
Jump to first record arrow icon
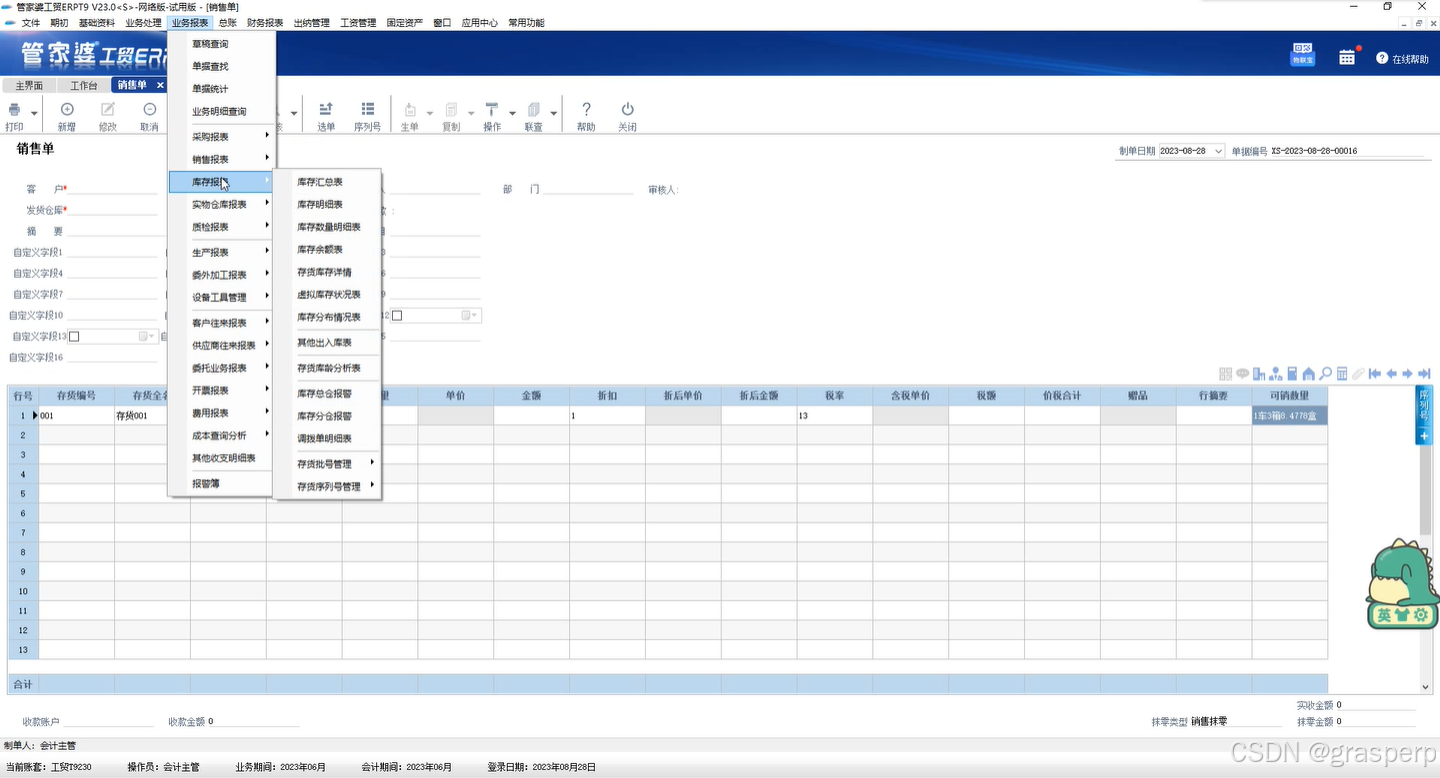pyautogui.click(x=1375, y=374)
